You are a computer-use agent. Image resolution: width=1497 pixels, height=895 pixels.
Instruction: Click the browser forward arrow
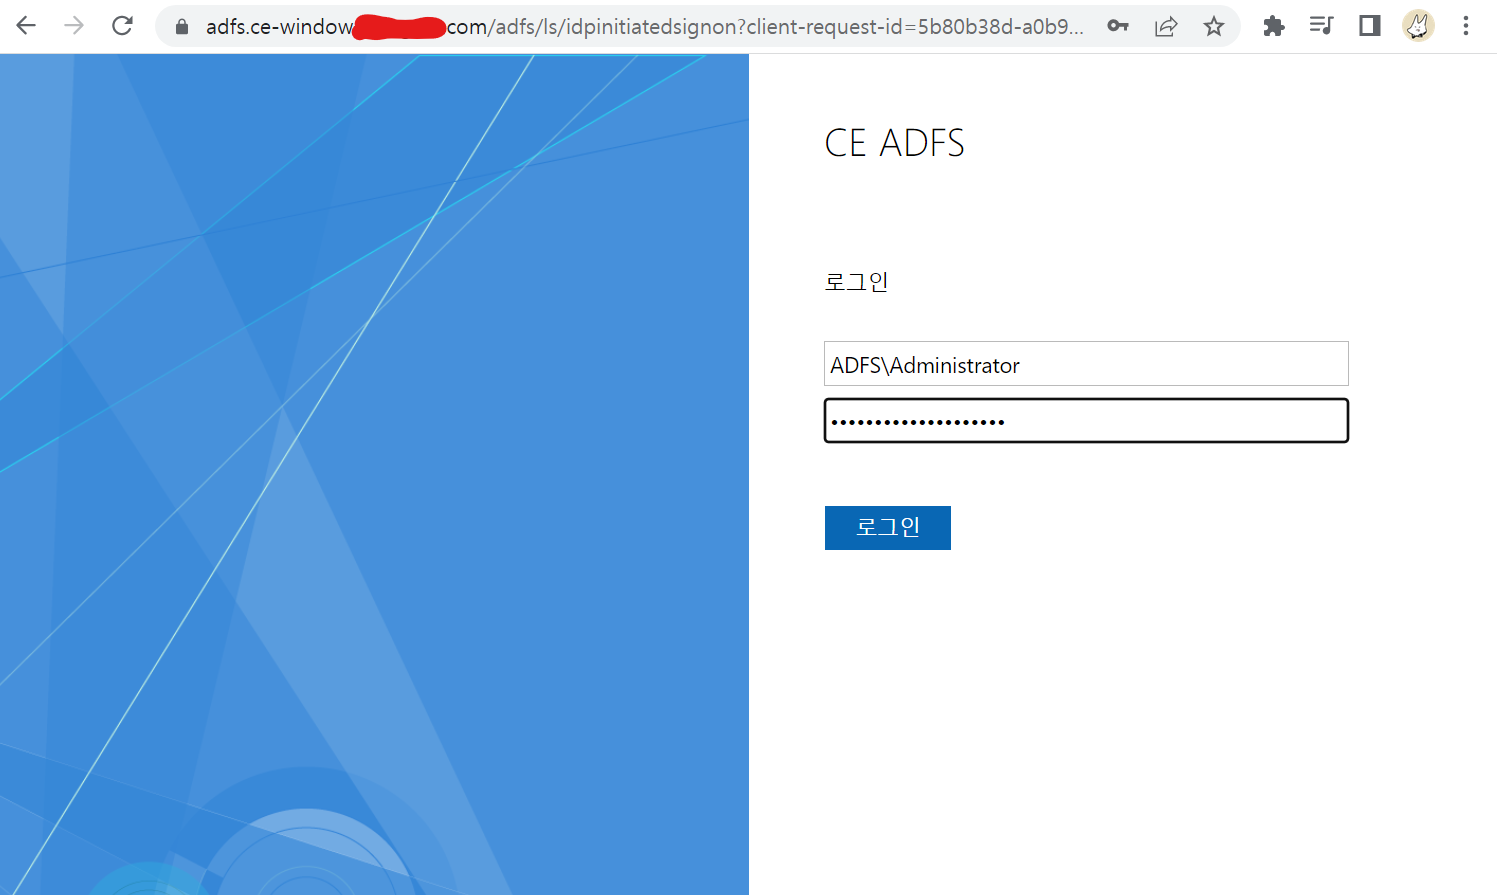(74, 26)
